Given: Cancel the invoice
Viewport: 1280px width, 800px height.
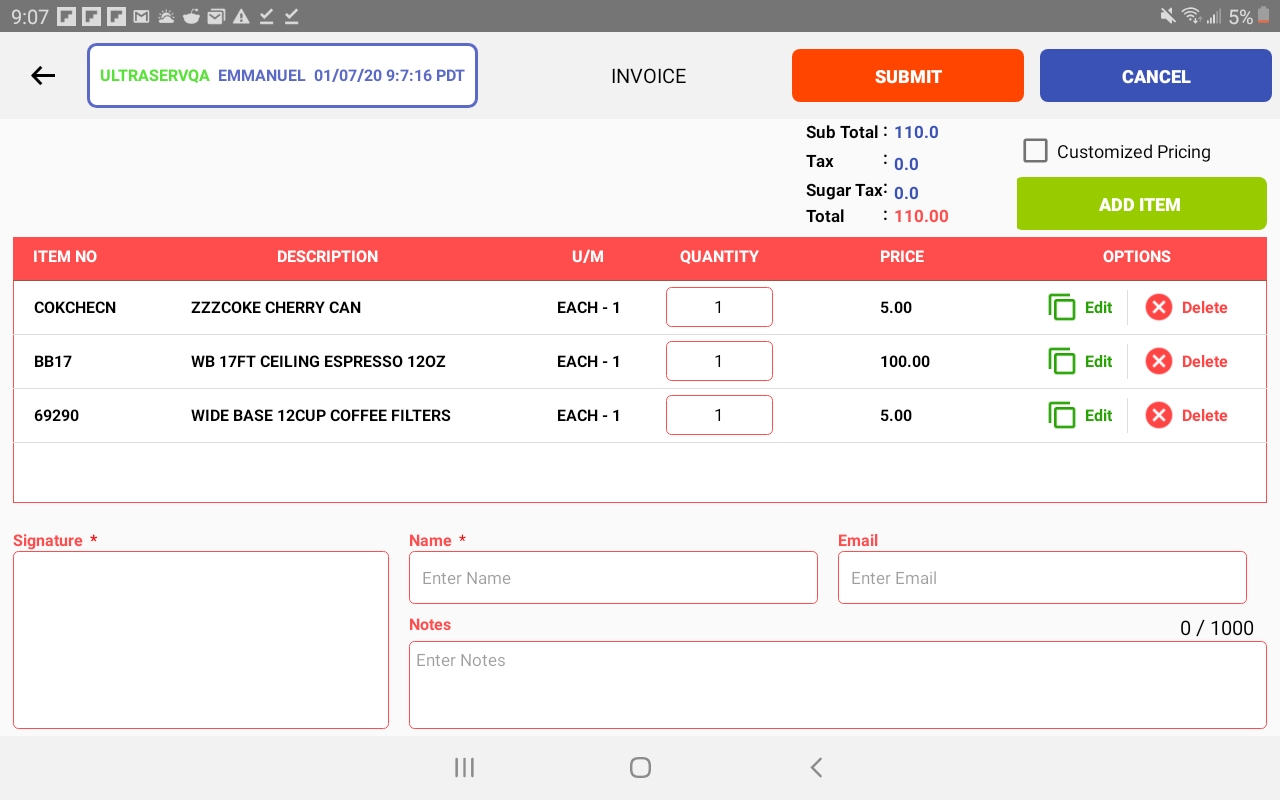Looking at the screenshot, I should 1156,76.
